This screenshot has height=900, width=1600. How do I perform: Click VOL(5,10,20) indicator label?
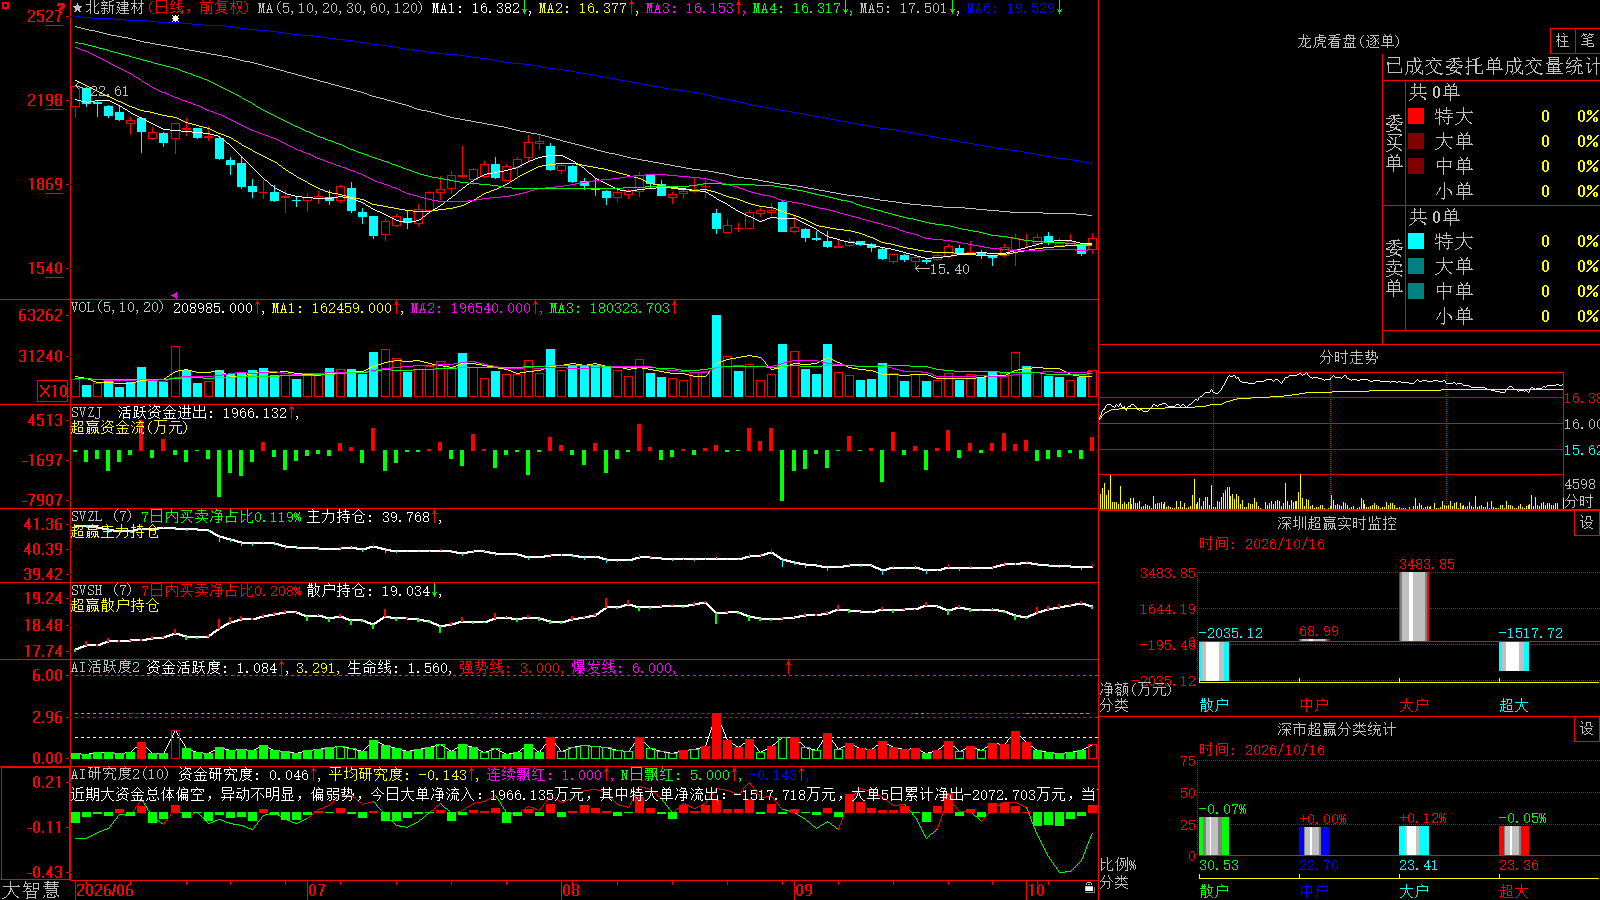[x=117, y=307]
